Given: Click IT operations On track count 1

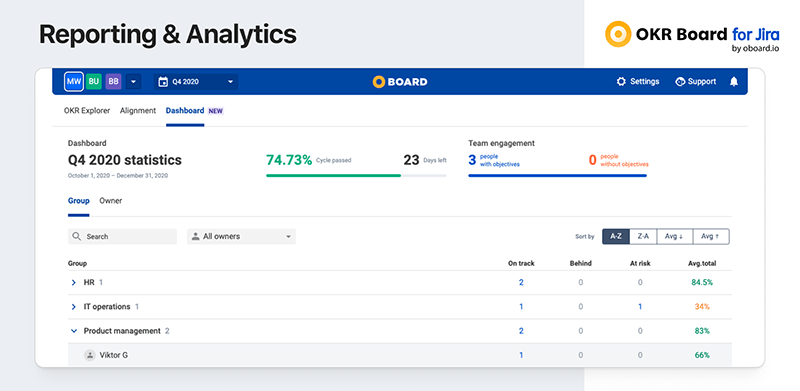Looking at the screenshot, I should click(521, 307).
